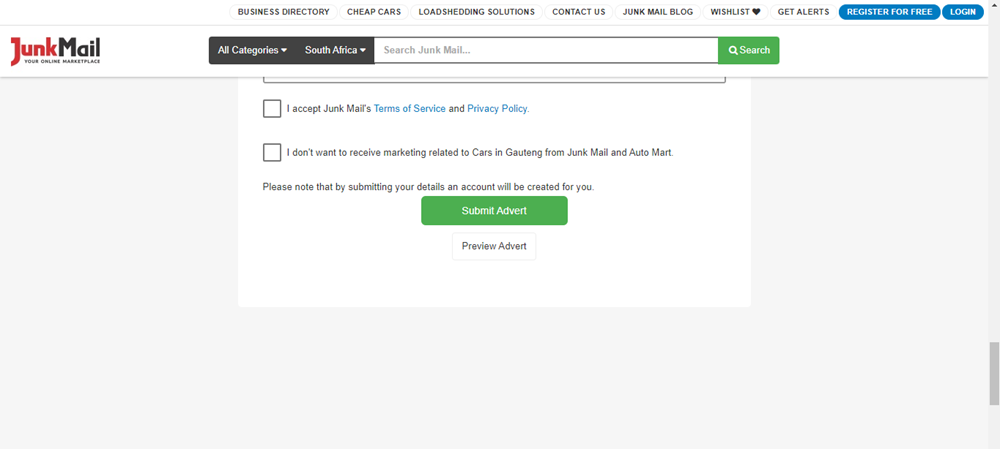The width and height of the screenshot is (1000, 449).
Task: Open the South Africa location dropdown
Action: (x=335, y=50)
